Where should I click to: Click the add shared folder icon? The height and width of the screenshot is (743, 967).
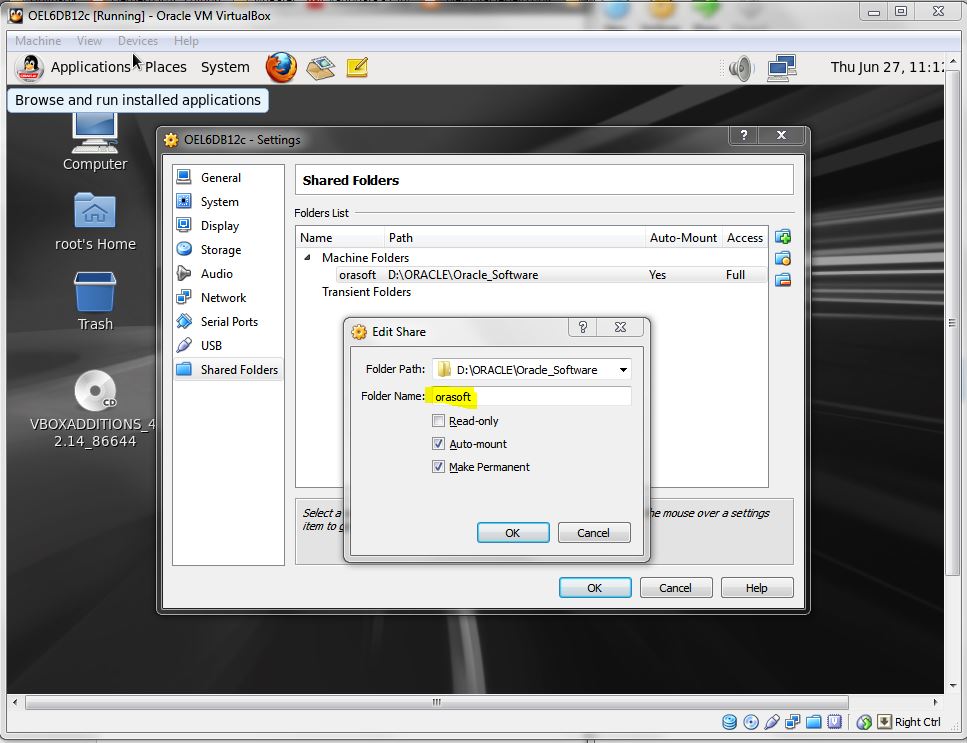pos(783,237)
